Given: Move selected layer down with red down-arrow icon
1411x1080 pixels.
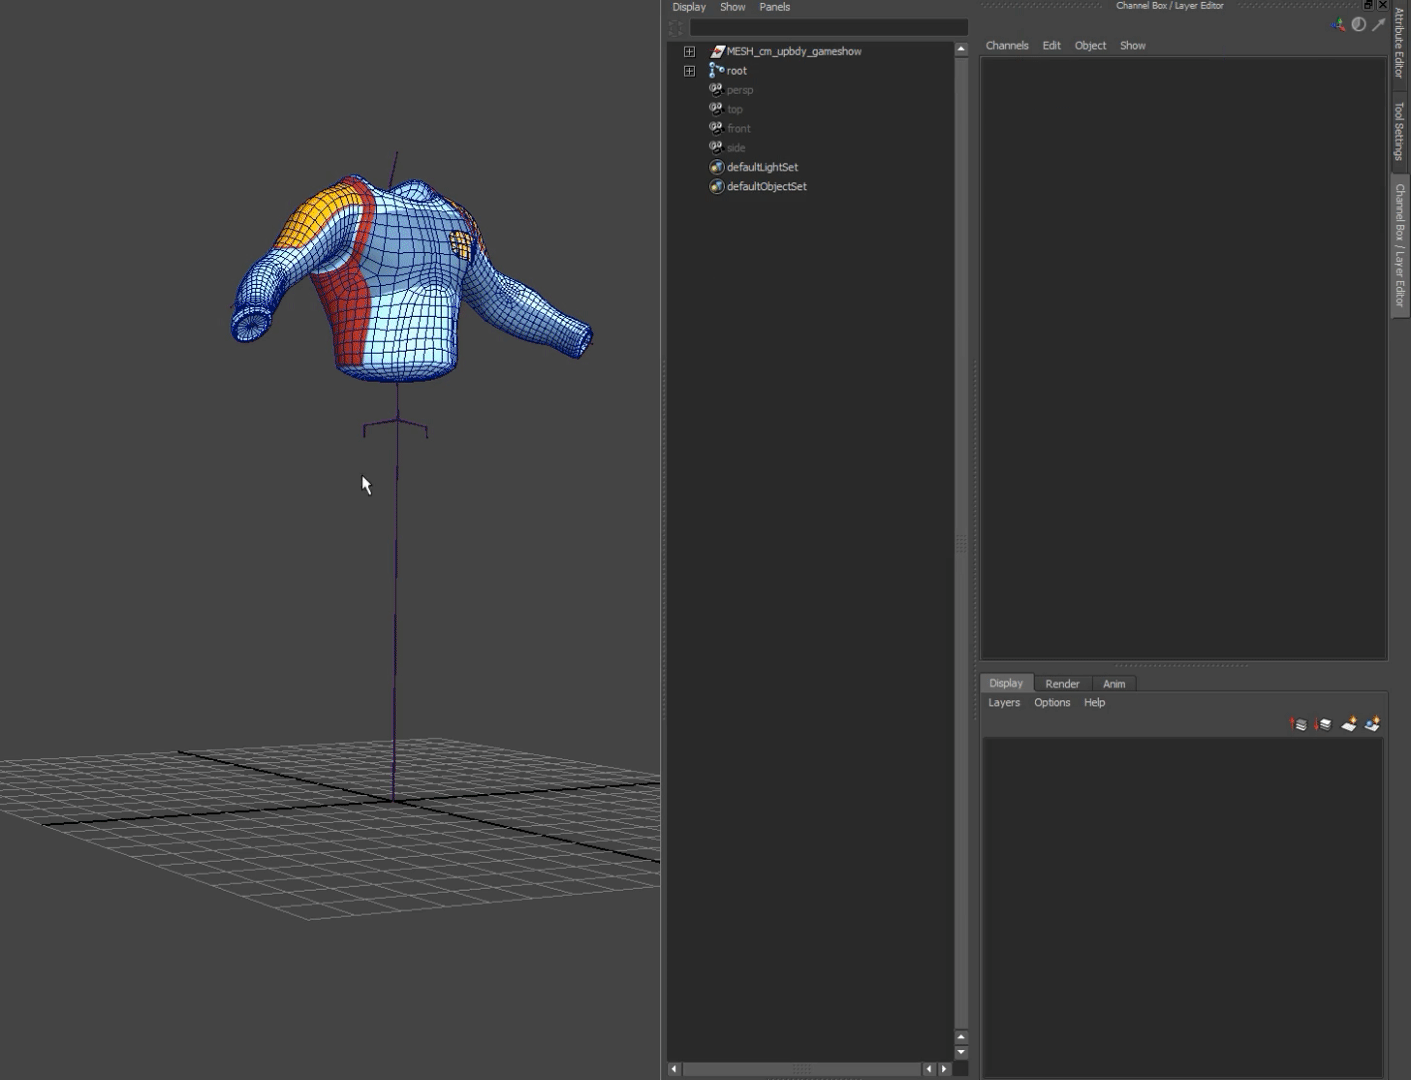Looking at the screenshot, I should point(1323,724).
